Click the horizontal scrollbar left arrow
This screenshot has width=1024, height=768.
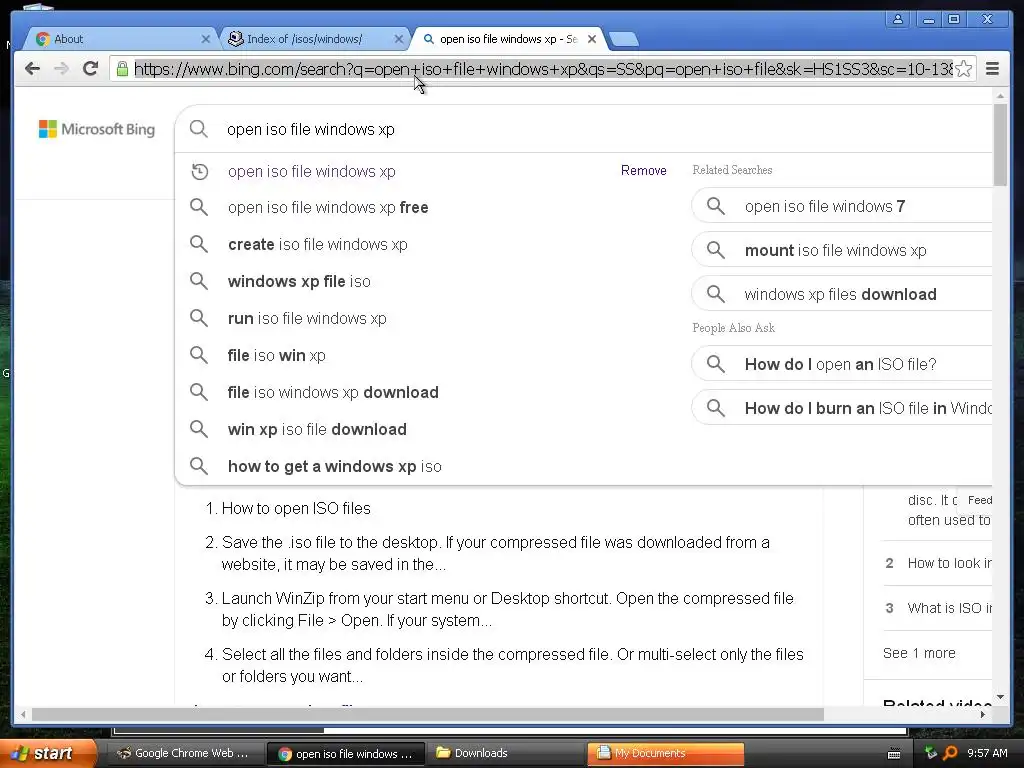pyautogui.click(x=23, y=714)
